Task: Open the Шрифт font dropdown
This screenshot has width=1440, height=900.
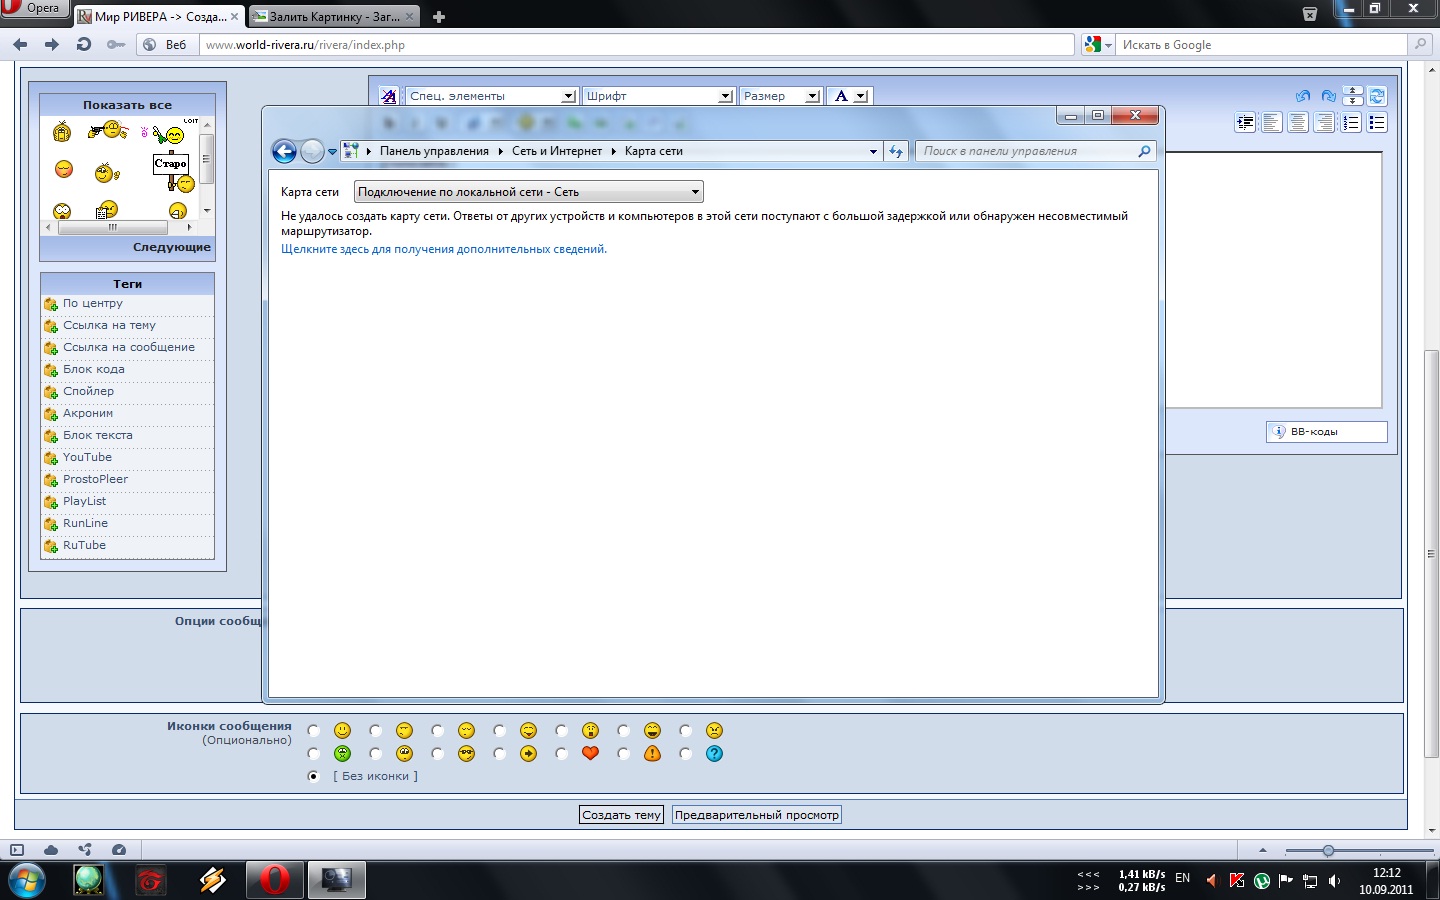Action: pyautogui.click(x=658, y=96)
